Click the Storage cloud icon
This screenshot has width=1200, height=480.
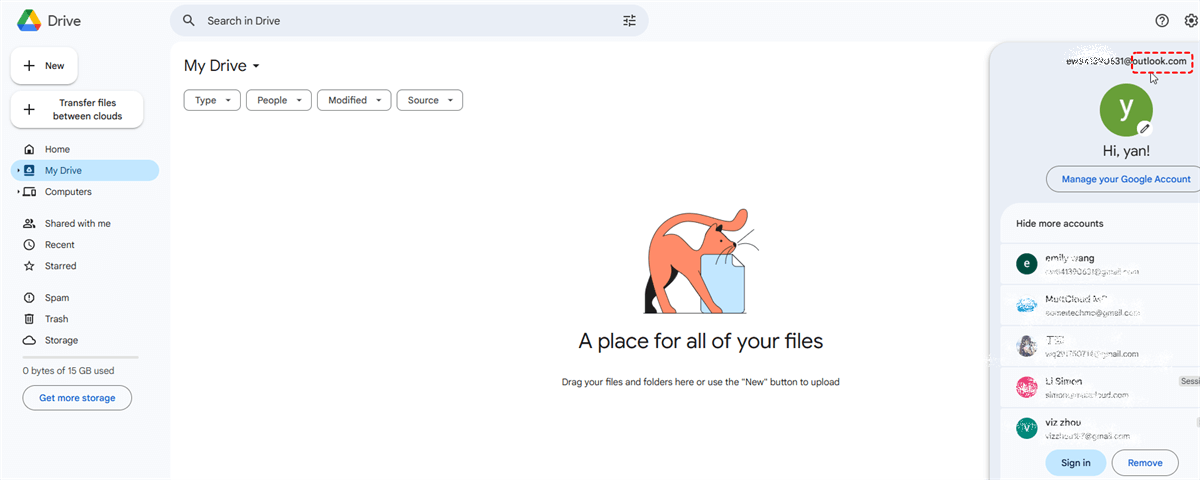[29, 340]
